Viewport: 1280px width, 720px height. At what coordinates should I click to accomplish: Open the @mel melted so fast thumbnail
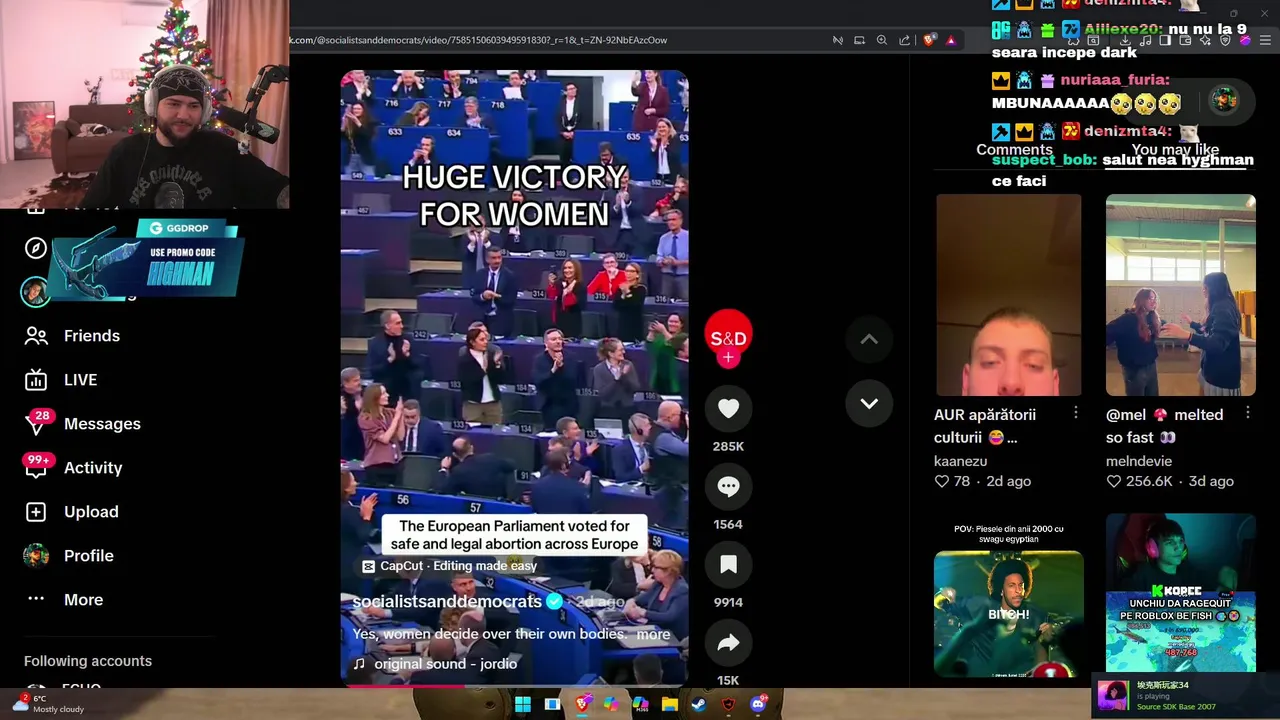click(x=1180, y=295)
